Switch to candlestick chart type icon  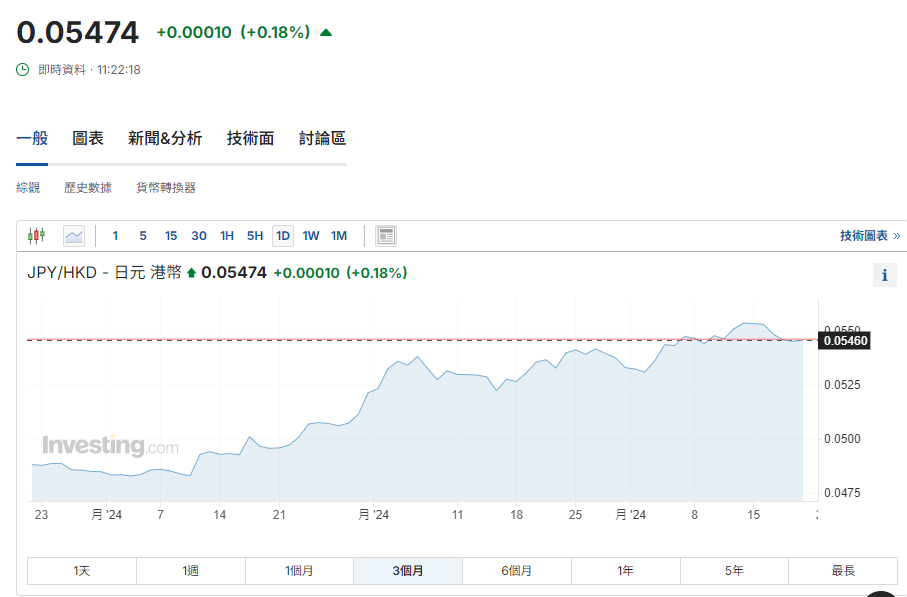pyautogui.click(x=37, y=236)
